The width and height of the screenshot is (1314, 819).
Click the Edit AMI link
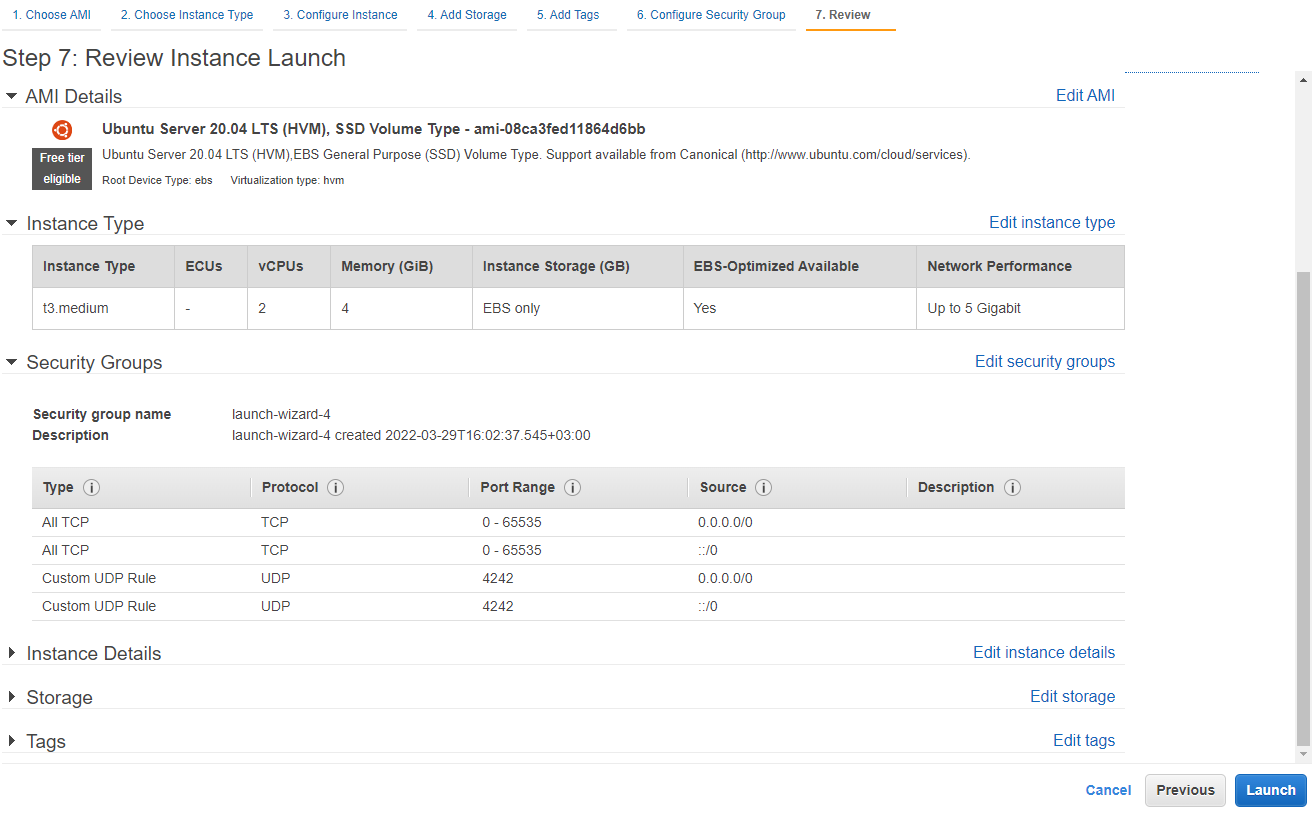(x=1085, y=96)
